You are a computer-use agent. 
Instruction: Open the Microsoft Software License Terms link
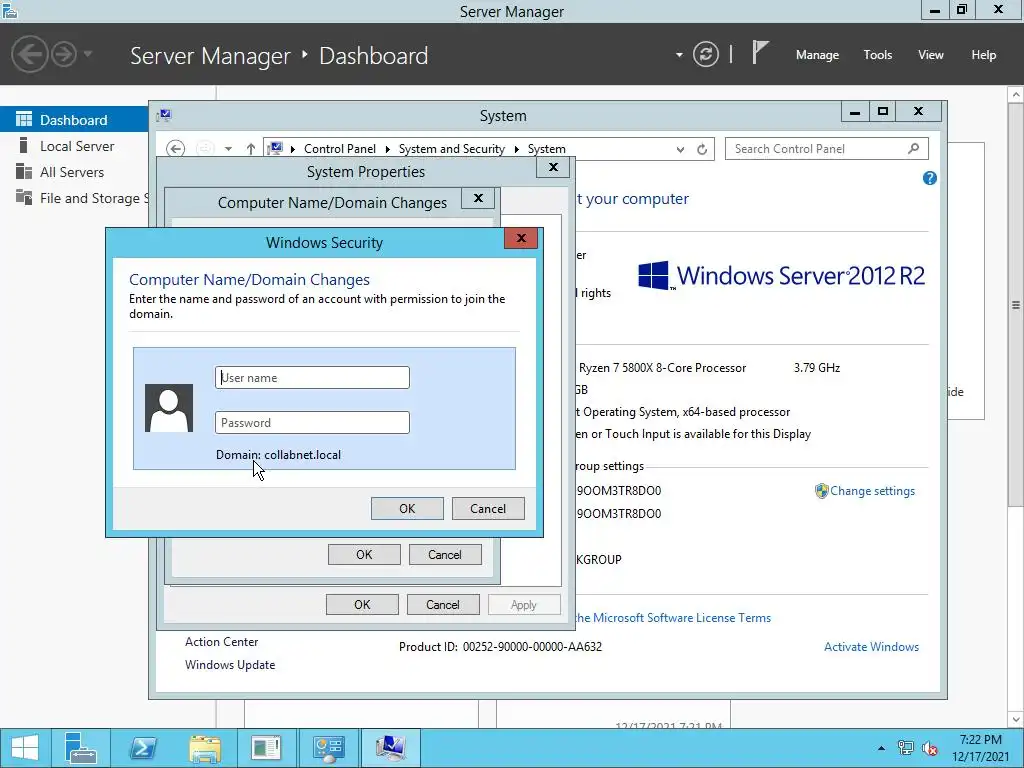673,618
